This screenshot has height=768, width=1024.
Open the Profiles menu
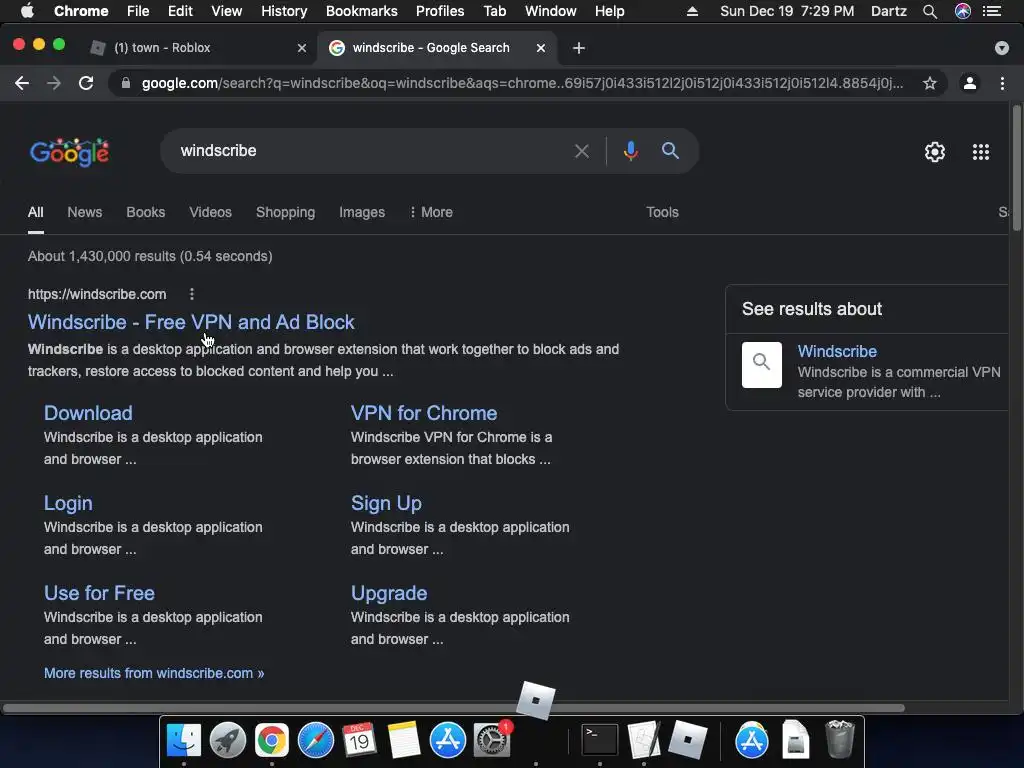440,11
